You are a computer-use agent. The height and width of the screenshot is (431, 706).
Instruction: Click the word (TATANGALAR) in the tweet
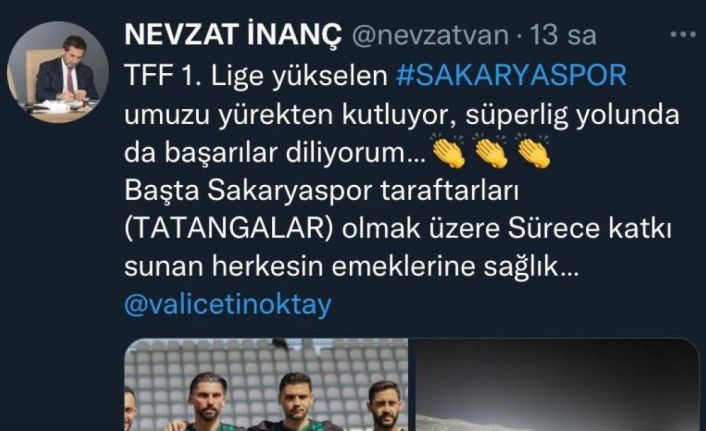tap(229, 229)
